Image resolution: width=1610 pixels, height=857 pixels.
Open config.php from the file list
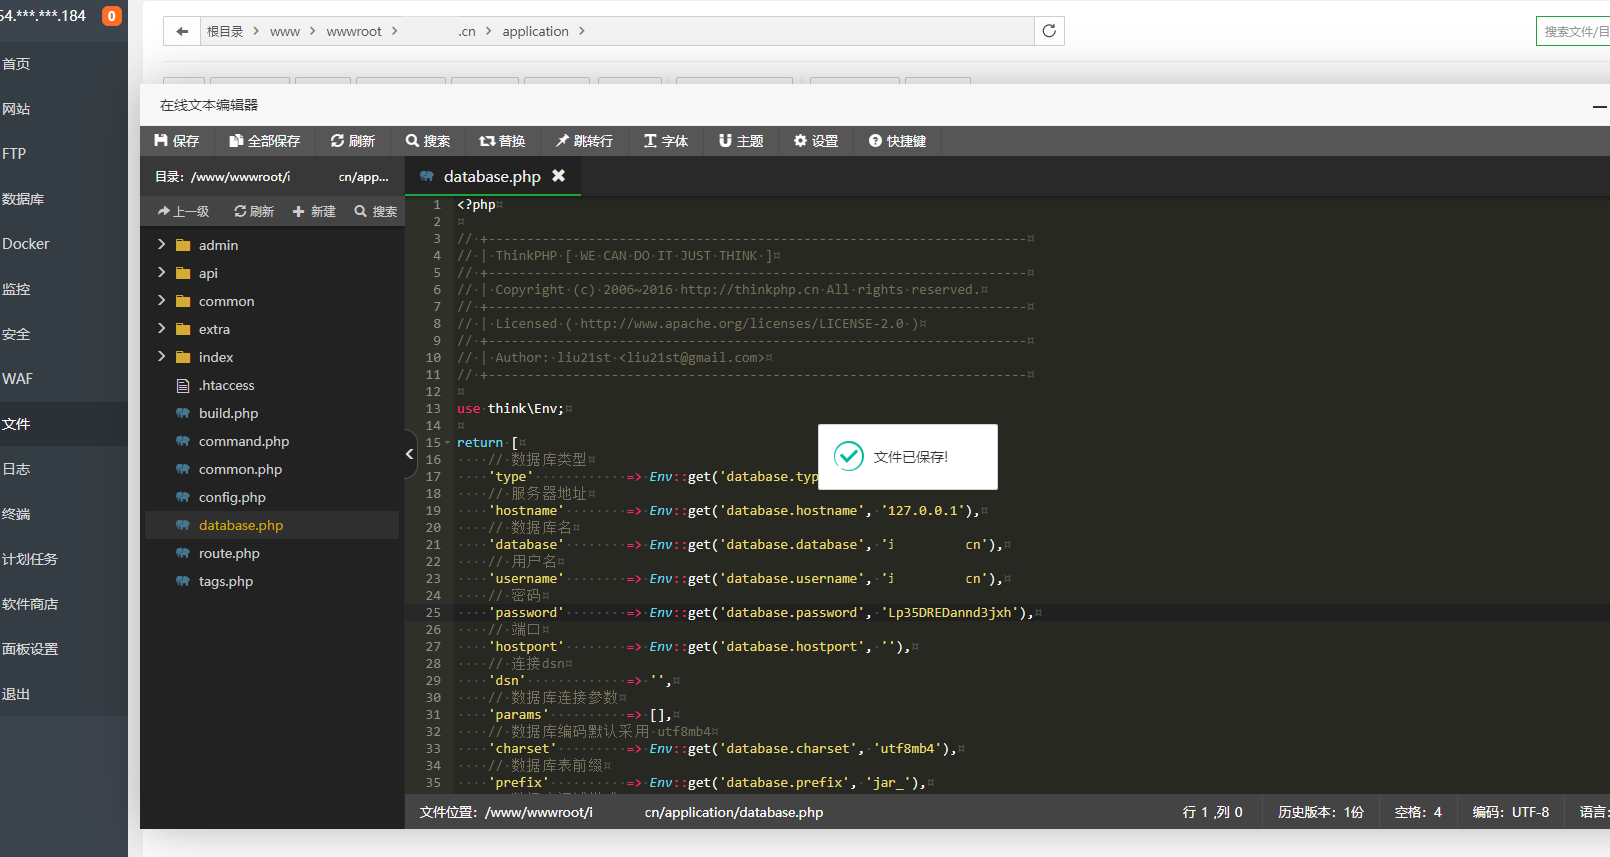pos(232,497)
